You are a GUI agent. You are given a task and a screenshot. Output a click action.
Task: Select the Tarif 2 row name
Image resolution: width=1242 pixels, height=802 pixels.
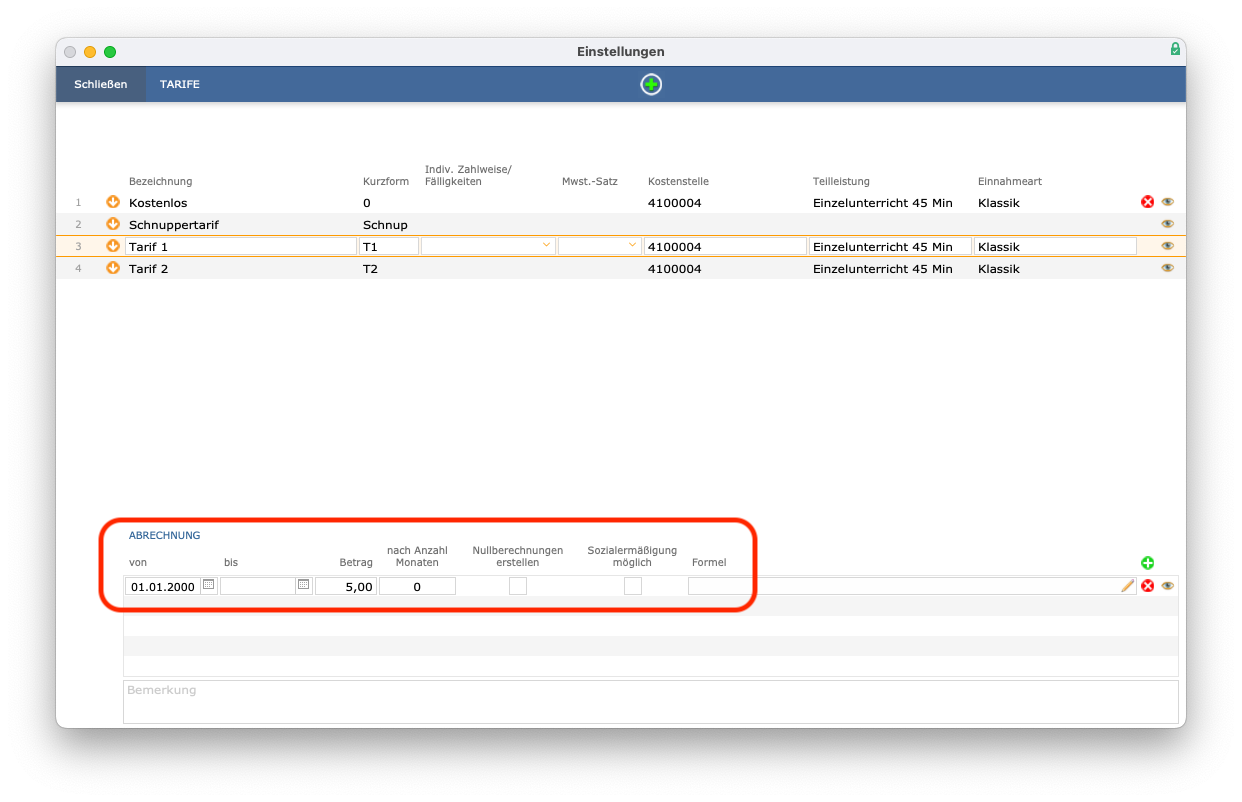point(149,269)
